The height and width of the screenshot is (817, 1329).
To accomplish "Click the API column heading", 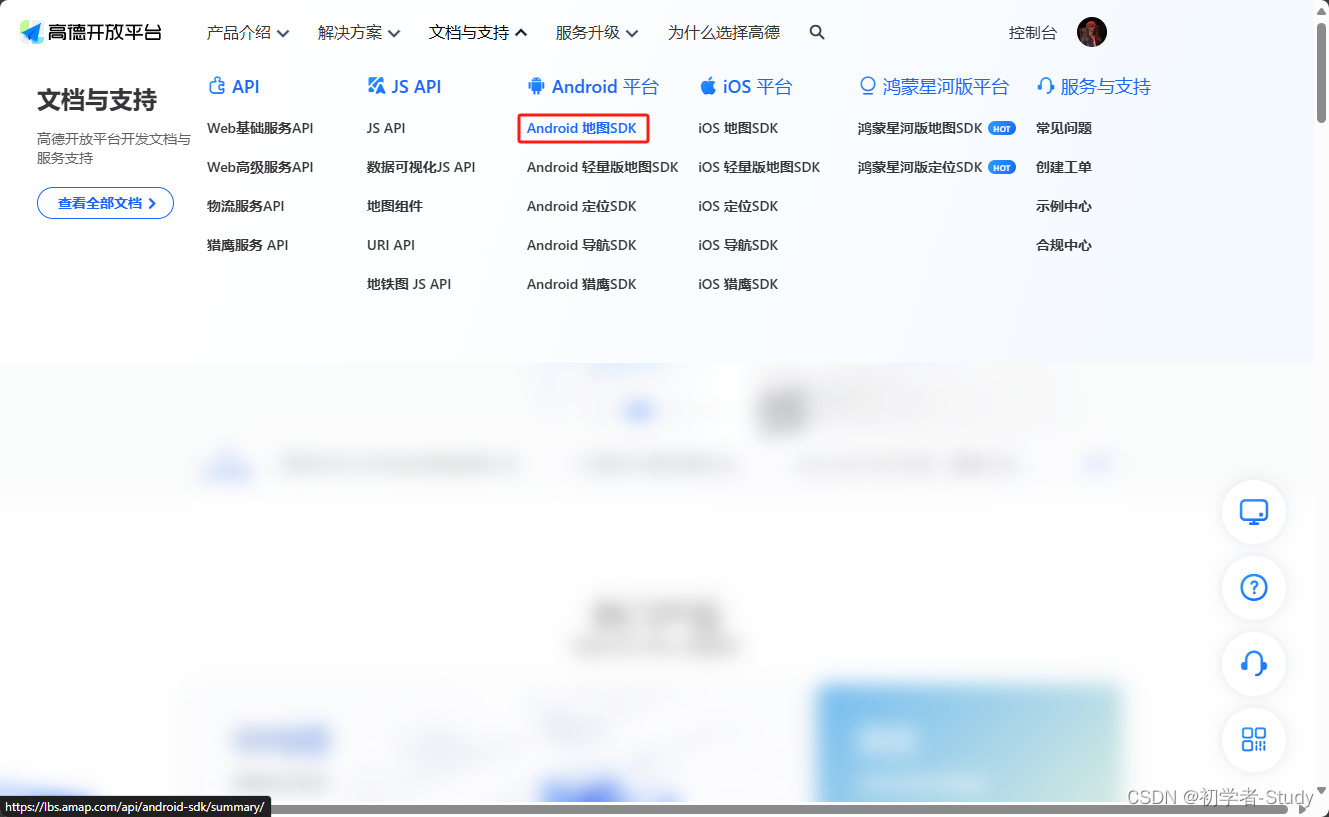I will 246,87.
